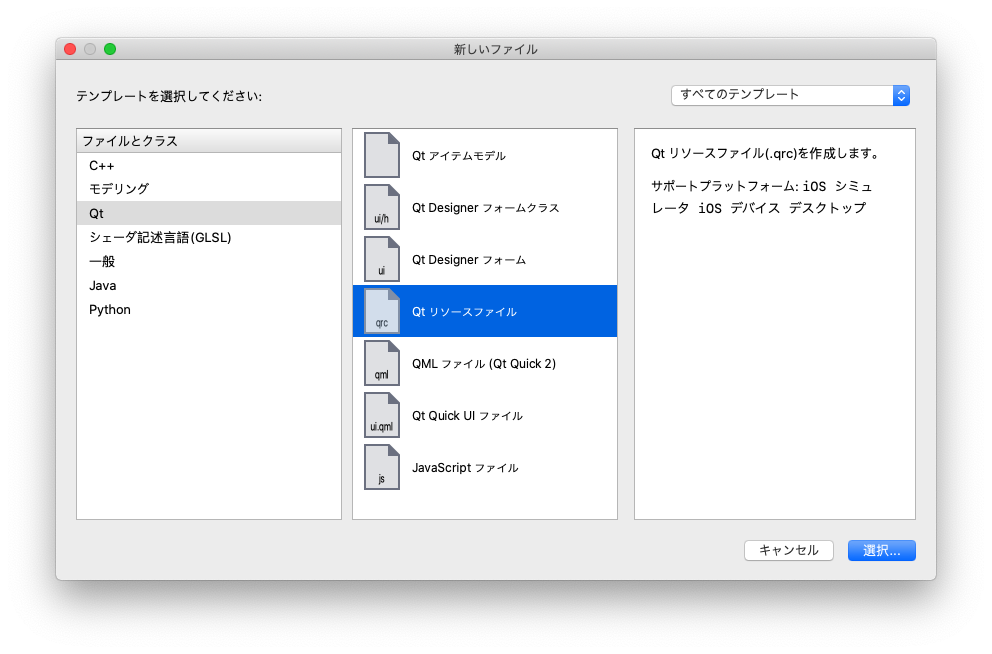This screenshot has height=654, width=992.
Task: Click the ui.qml Qt Quick UI icon
Action: (381, 416)
